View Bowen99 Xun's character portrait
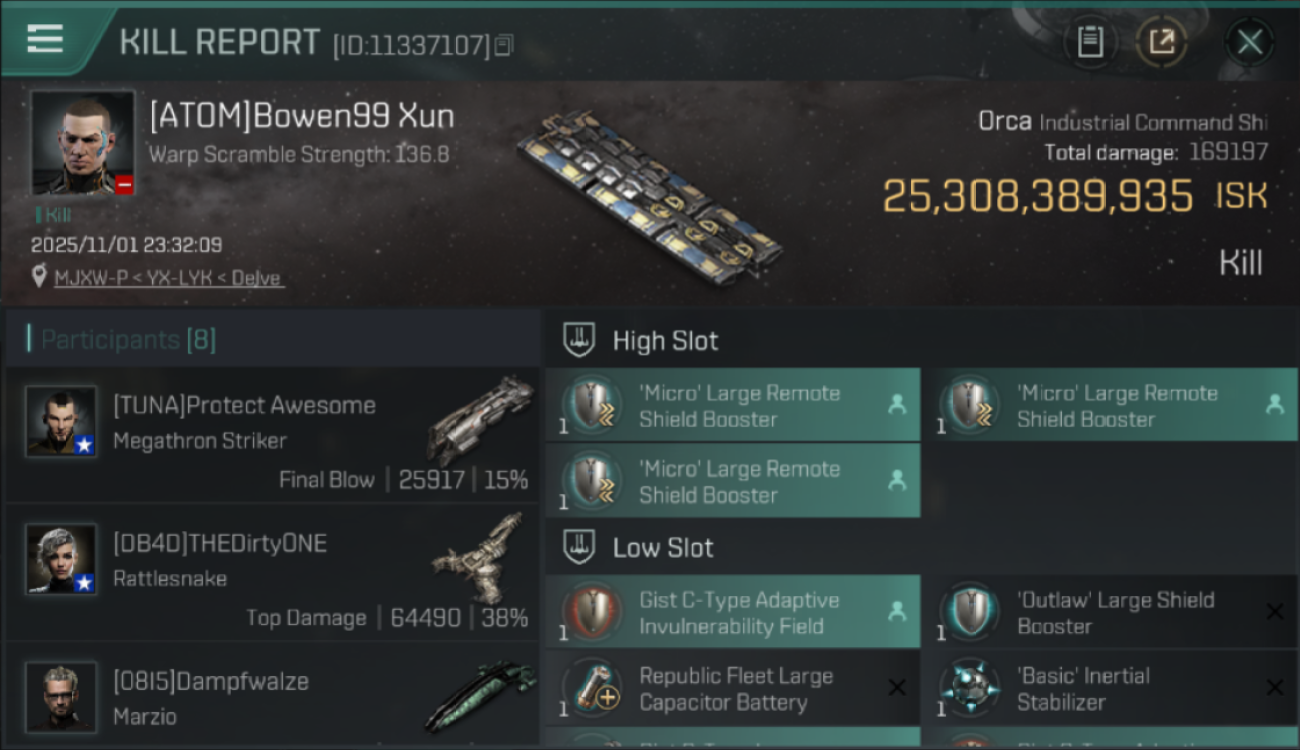Viewport: 1300px width, 750px height. tap(82, 142)
